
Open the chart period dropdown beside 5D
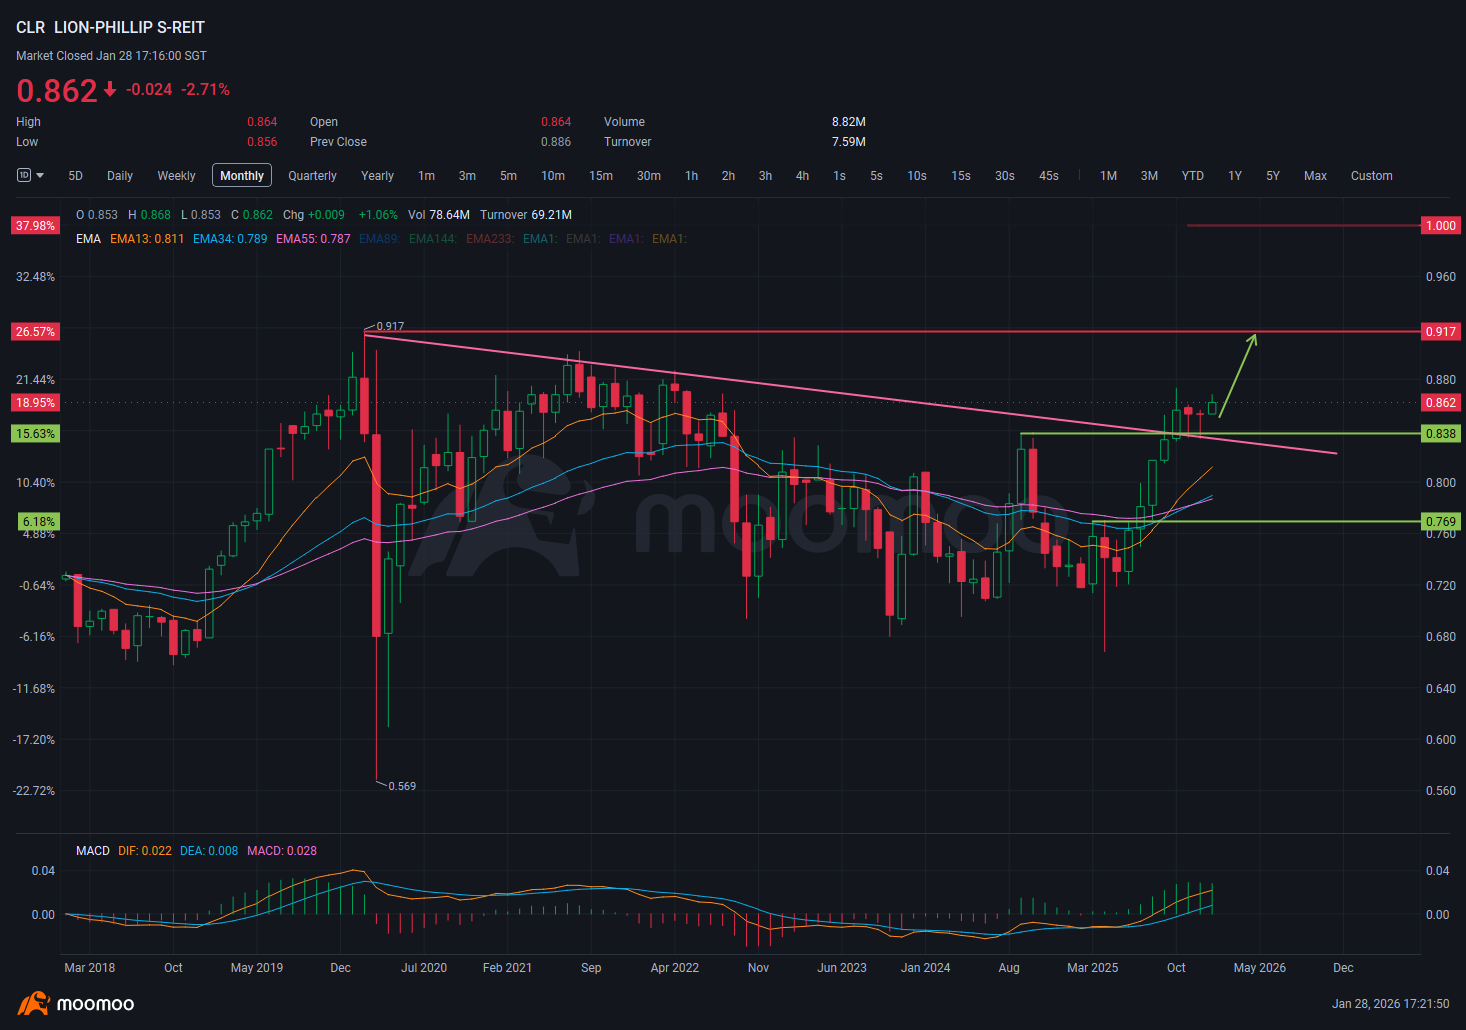tap(31, 176)
